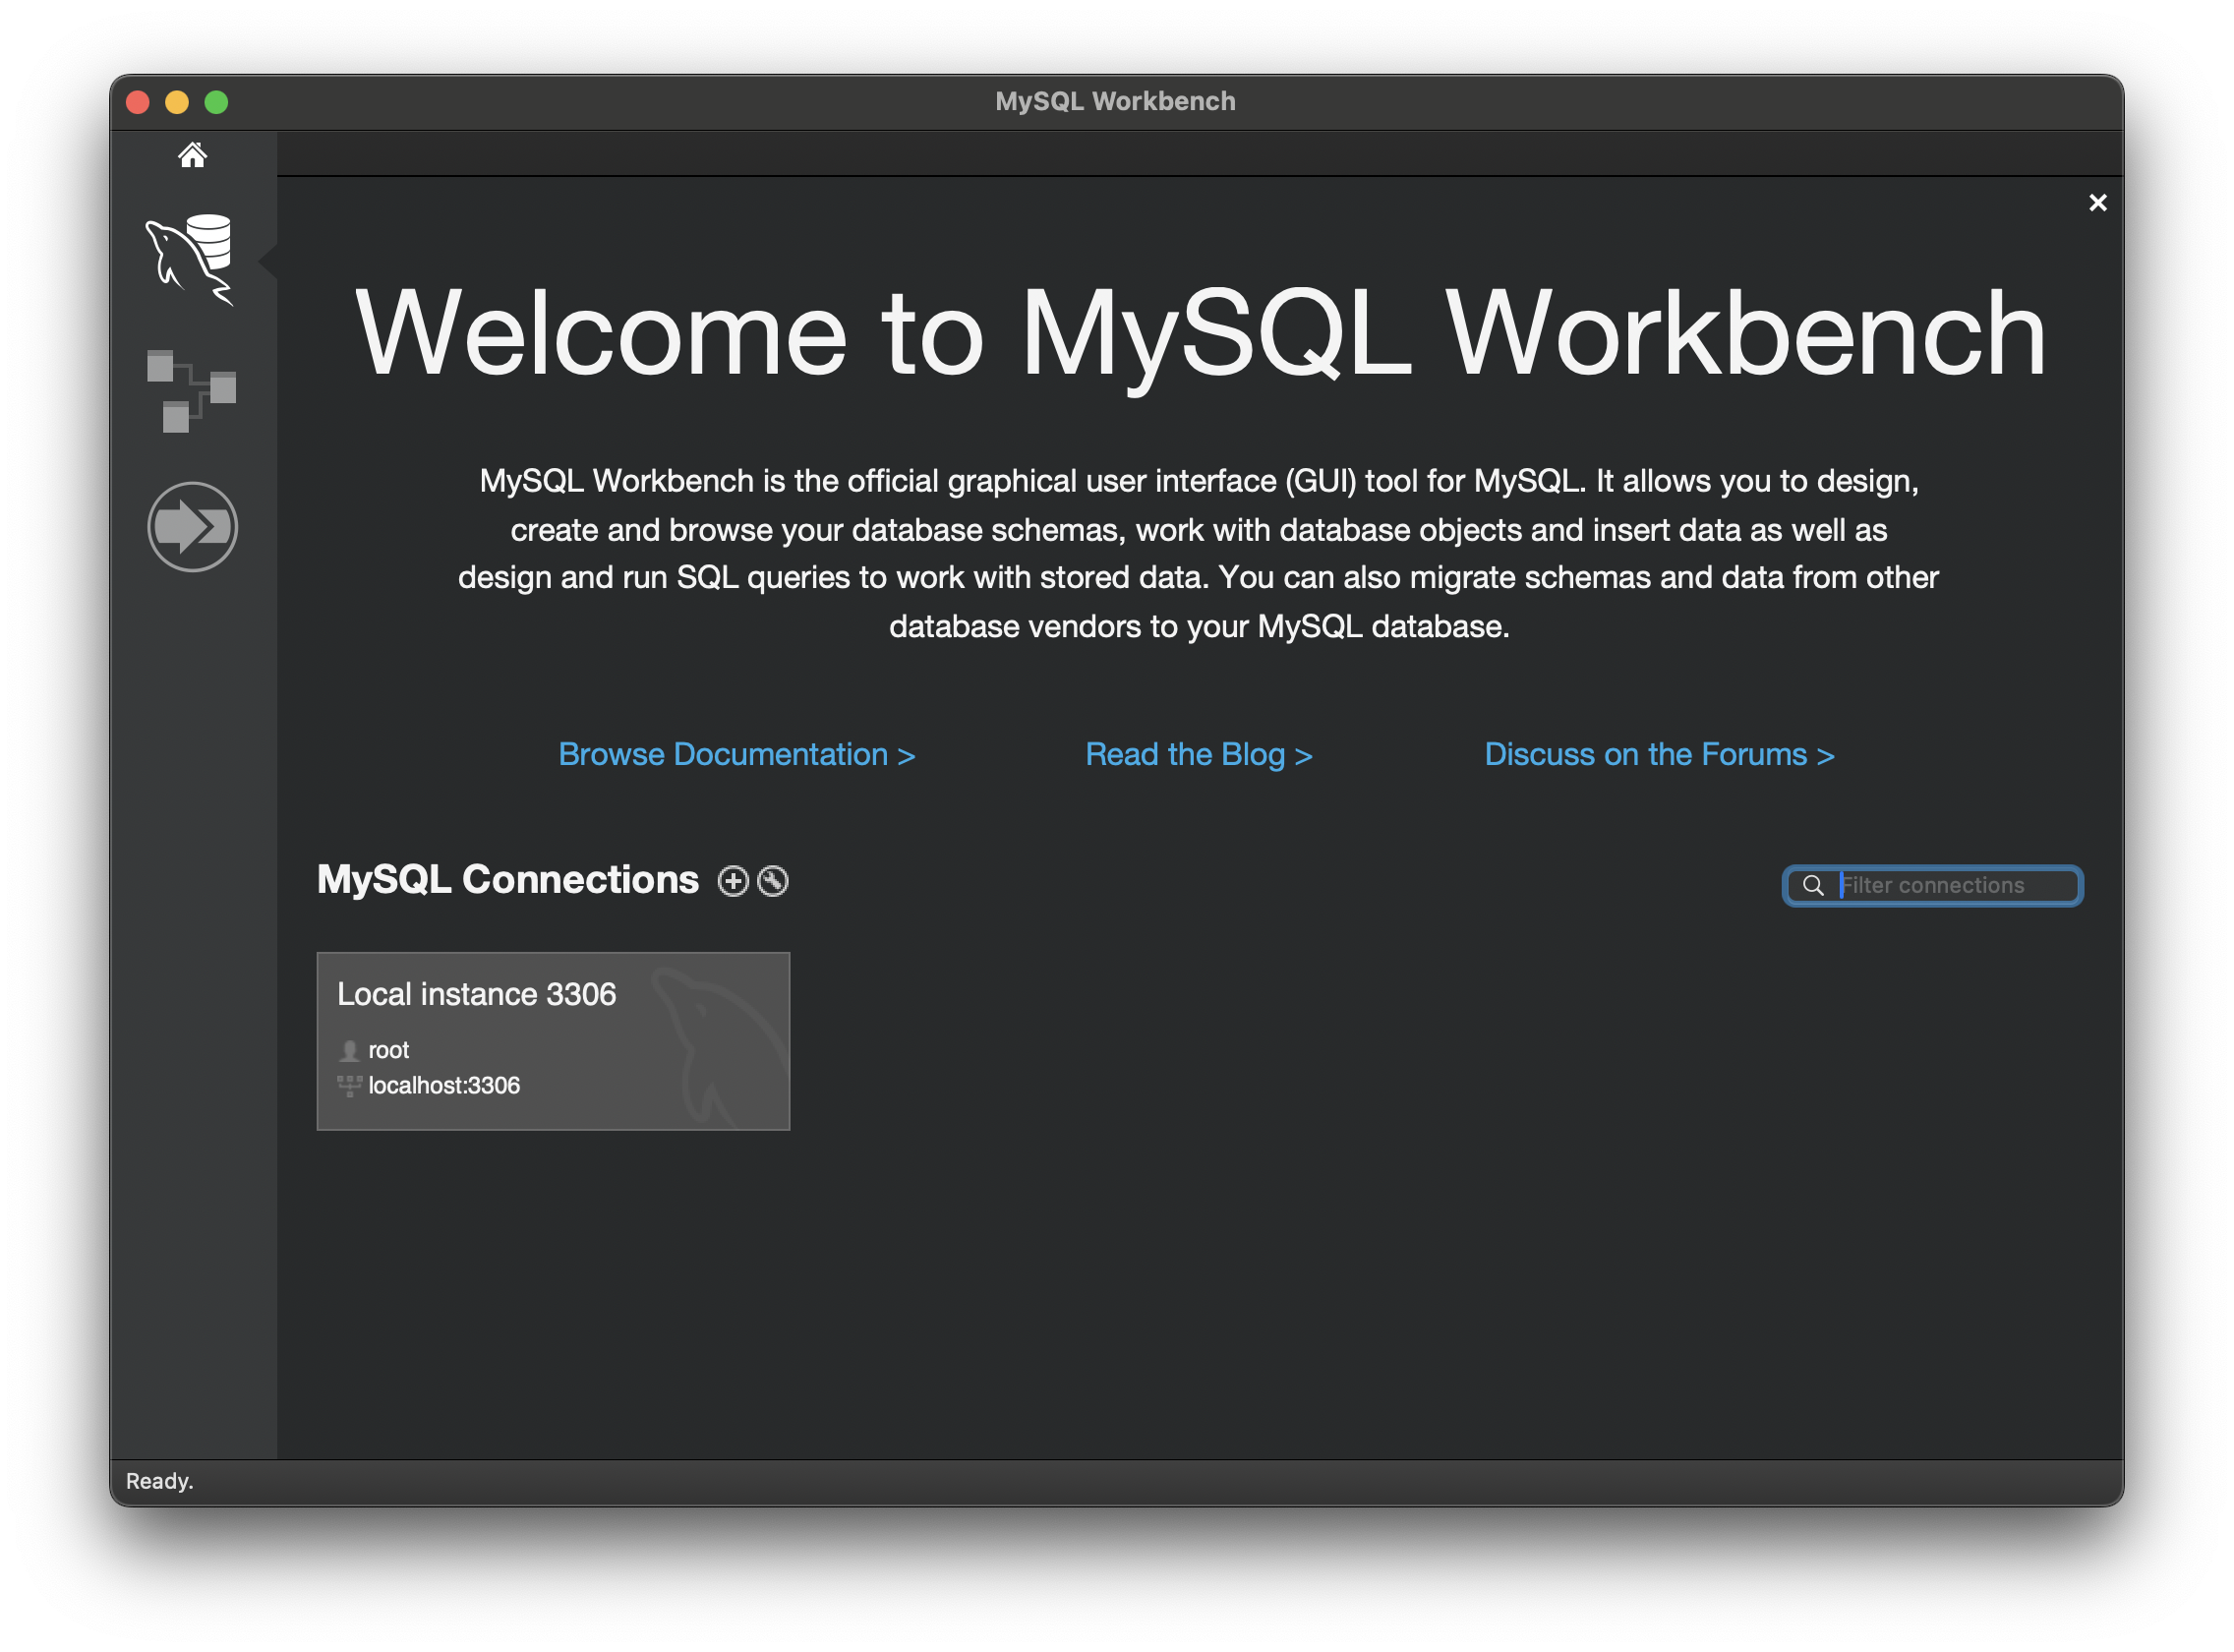Add a new MySQL connection with plus icon
Screen dimensions: 2234x1652
(x=733, y=881)
